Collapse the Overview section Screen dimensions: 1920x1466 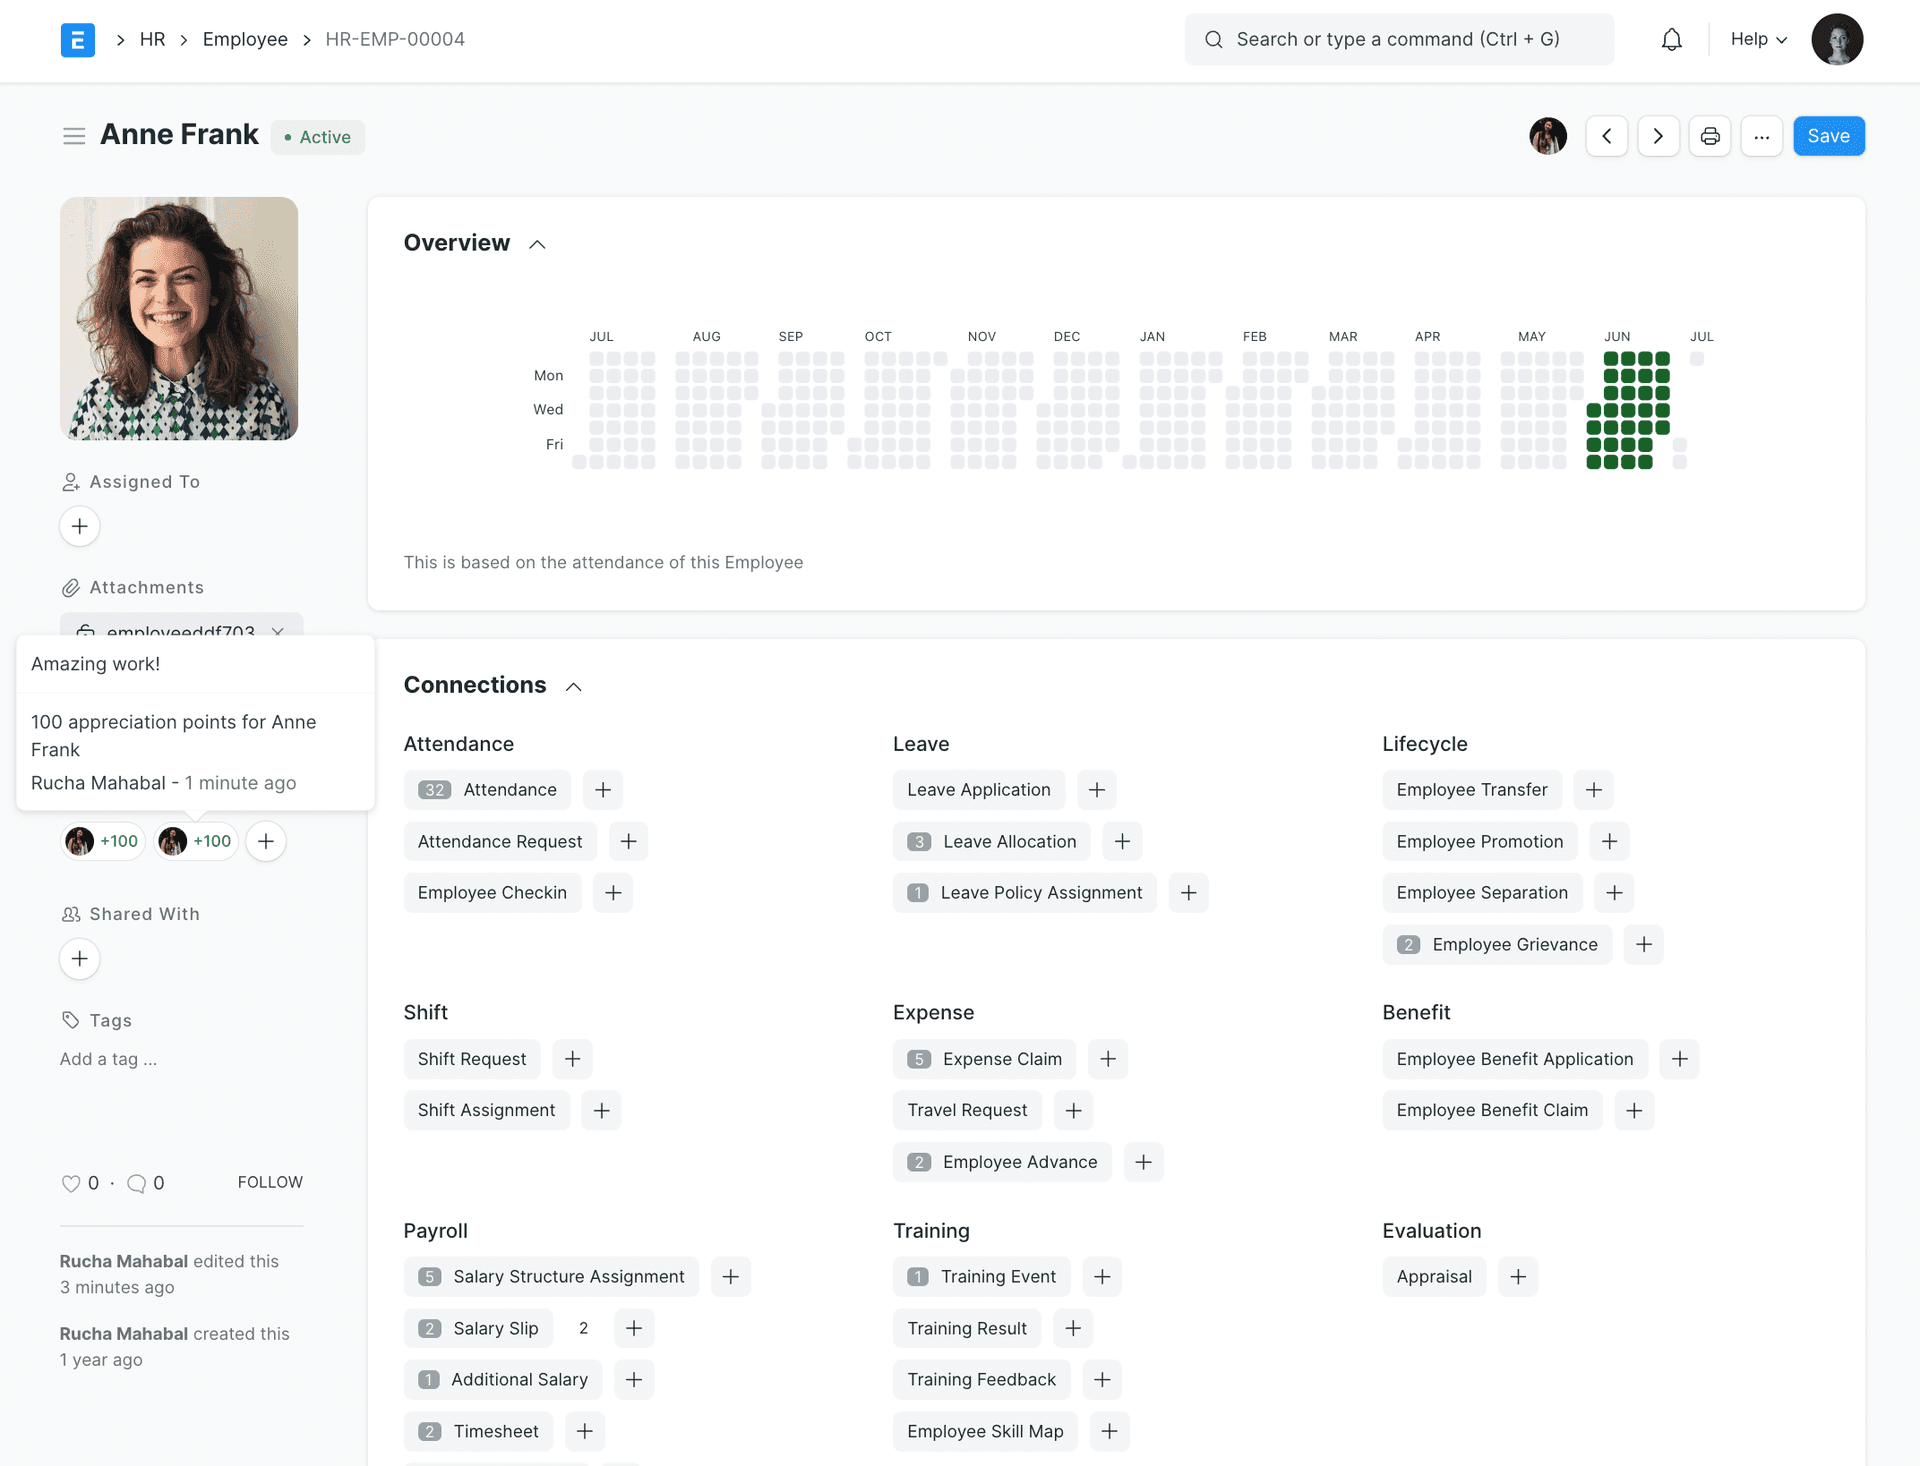538,243
